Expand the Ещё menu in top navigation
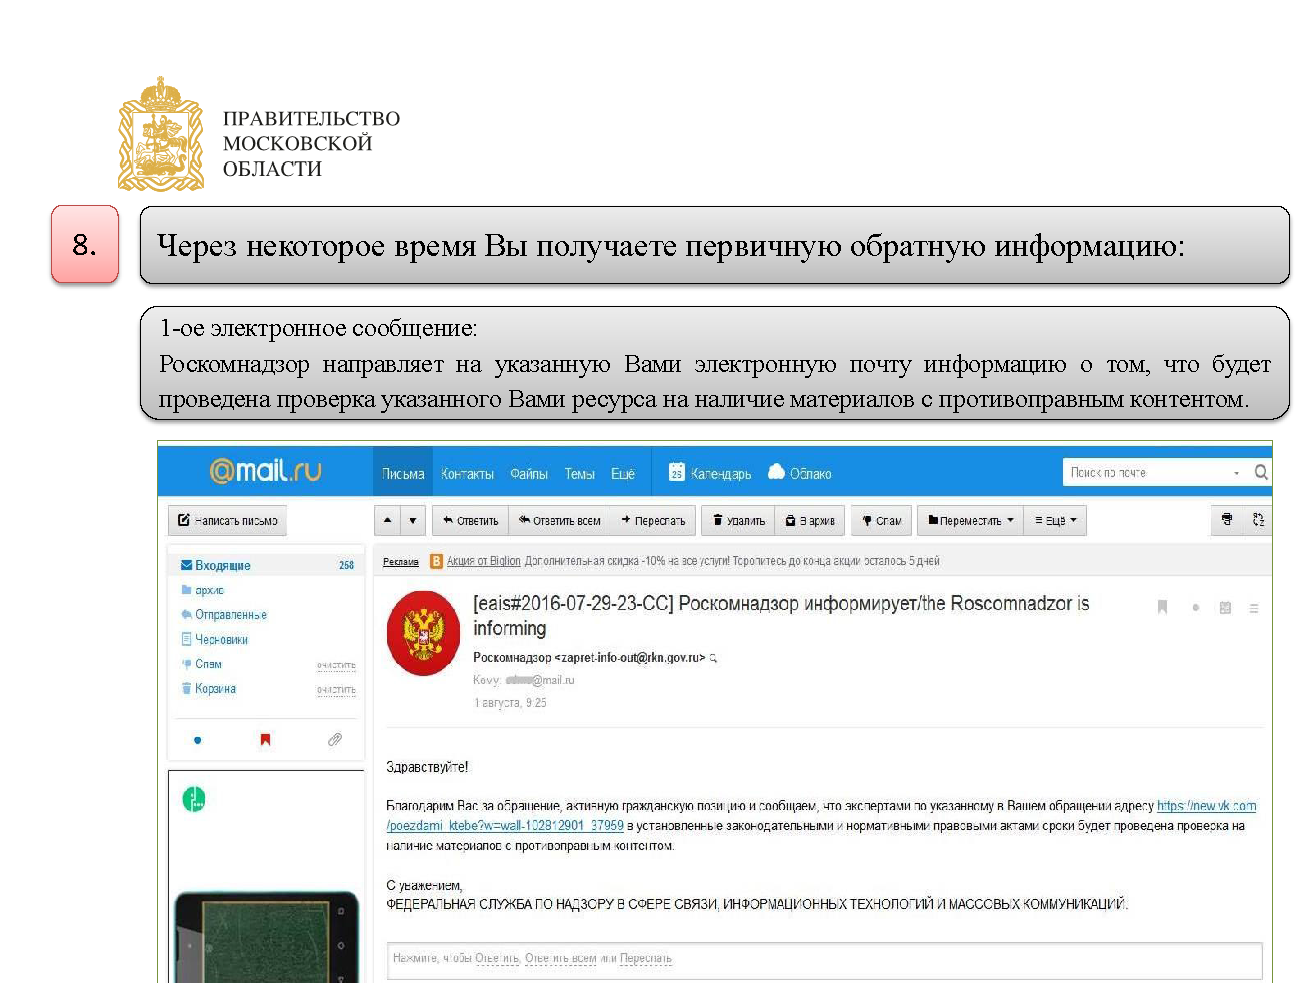 click(x=623, y=474)
